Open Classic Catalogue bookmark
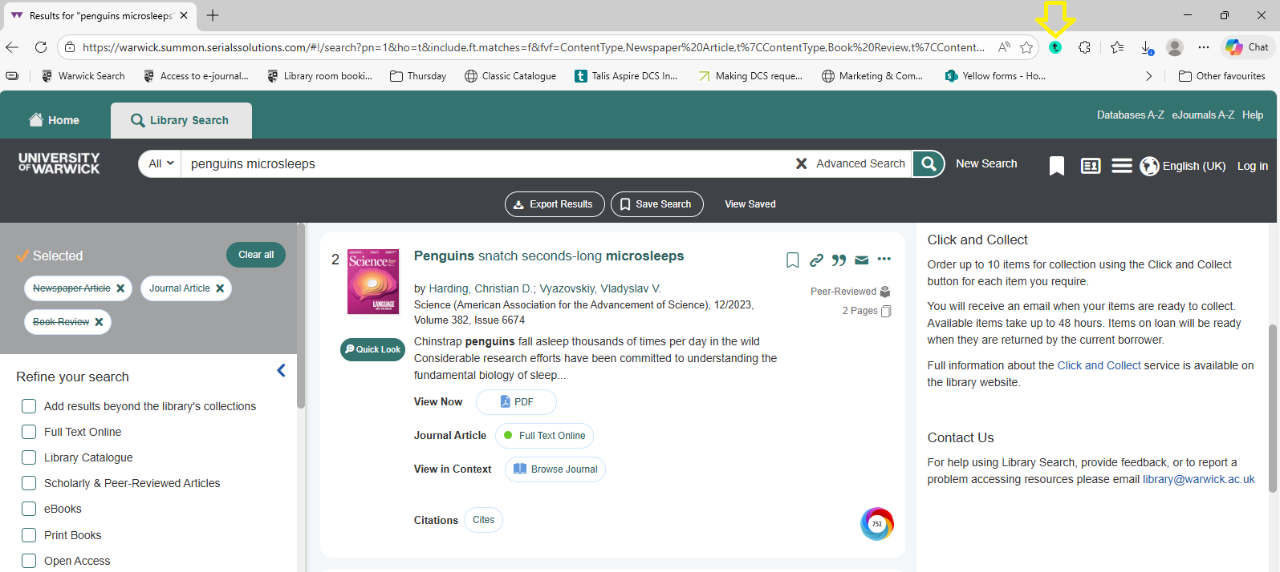1280x572 pixels. pyautogui.click(x=510, y=76)
